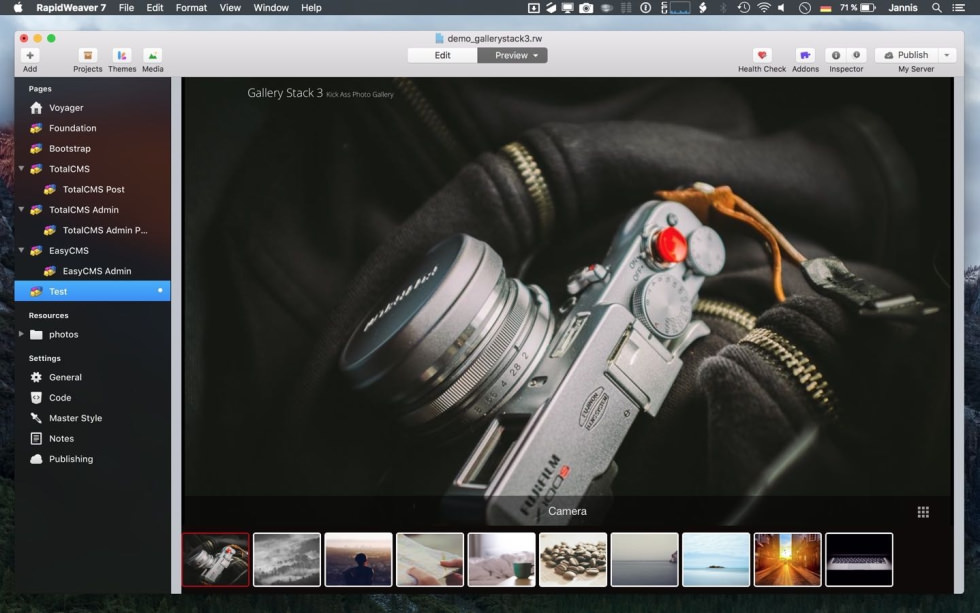Select the Test page
This screenshot has width=980, height=613.
coord(92,291)
